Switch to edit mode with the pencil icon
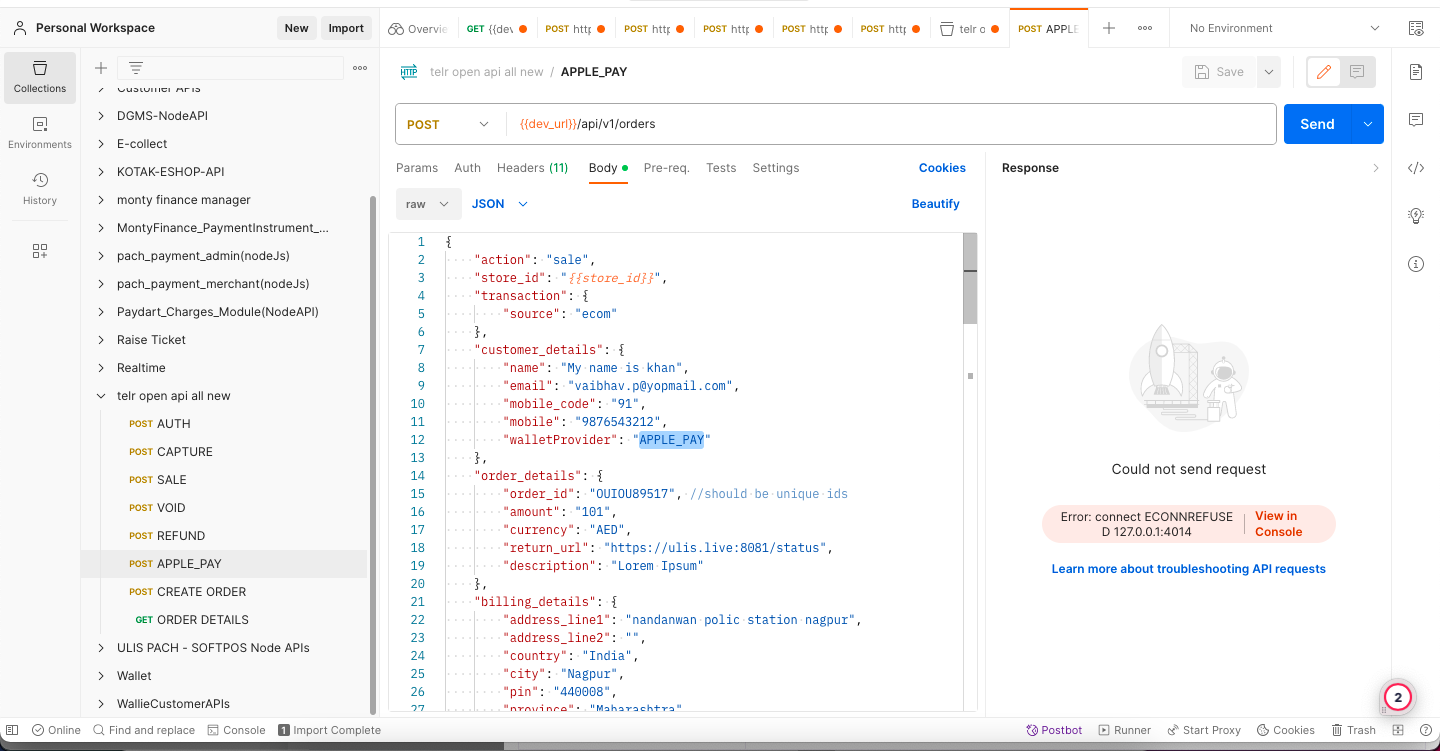1440x751 pixels. [1324, 72]
